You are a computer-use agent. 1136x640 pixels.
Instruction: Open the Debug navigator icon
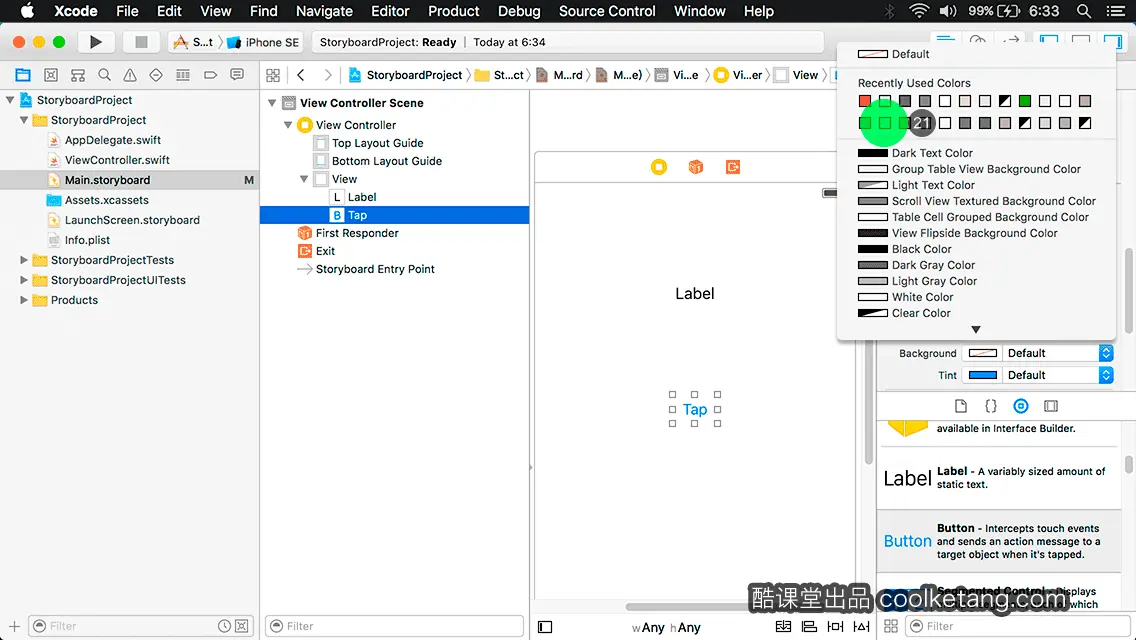tap(183, 75)
